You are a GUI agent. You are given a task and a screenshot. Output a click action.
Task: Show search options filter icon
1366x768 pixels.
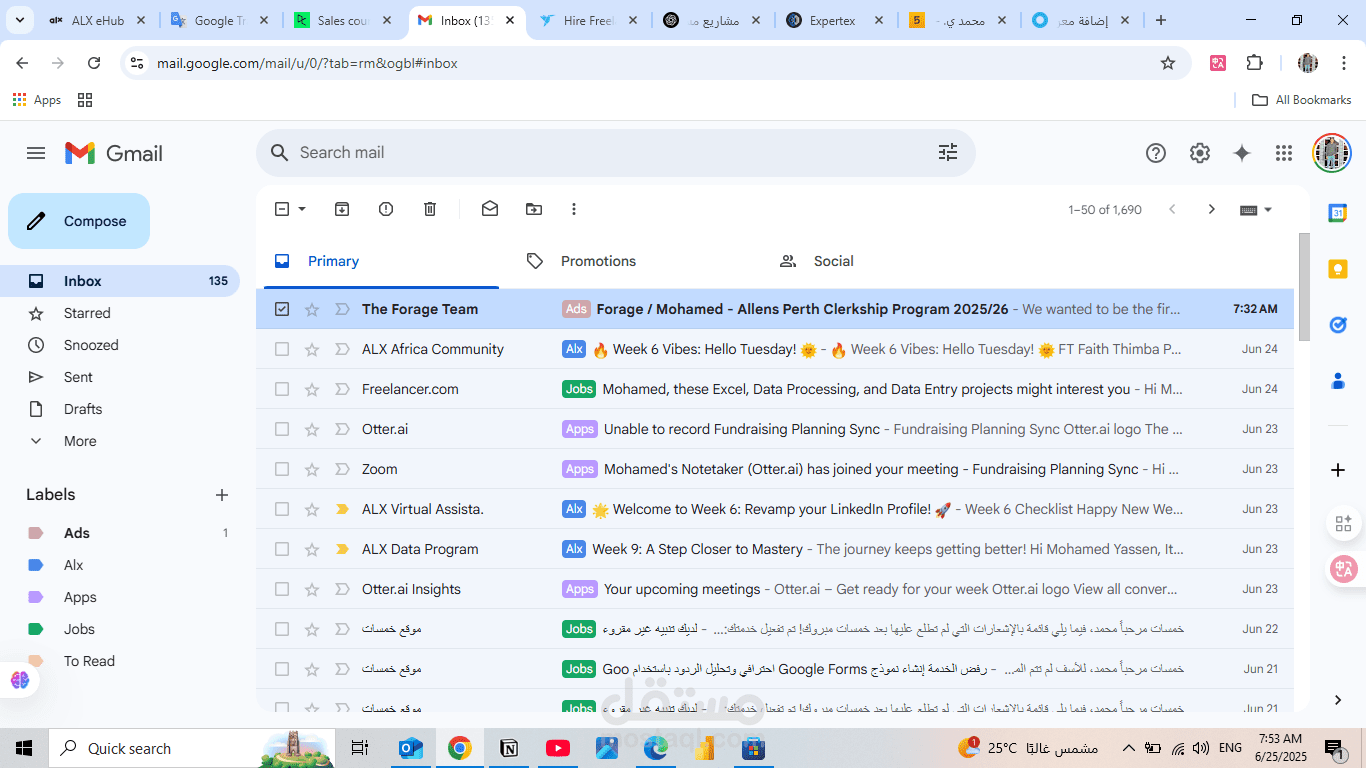[x=948, y=152]
